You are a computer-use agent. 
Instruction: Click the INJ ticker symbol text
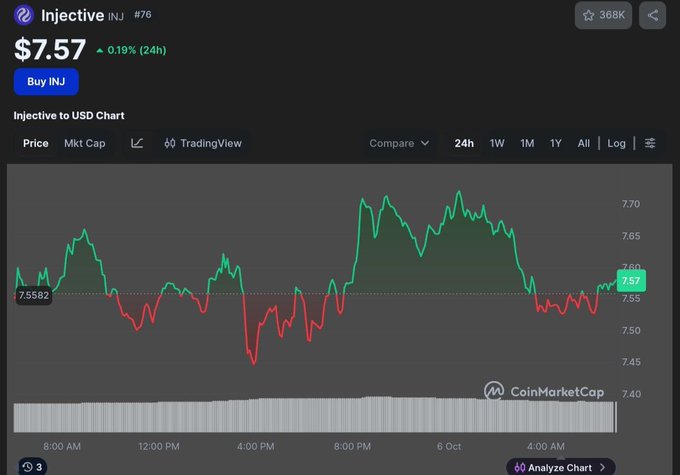point(116,16)
